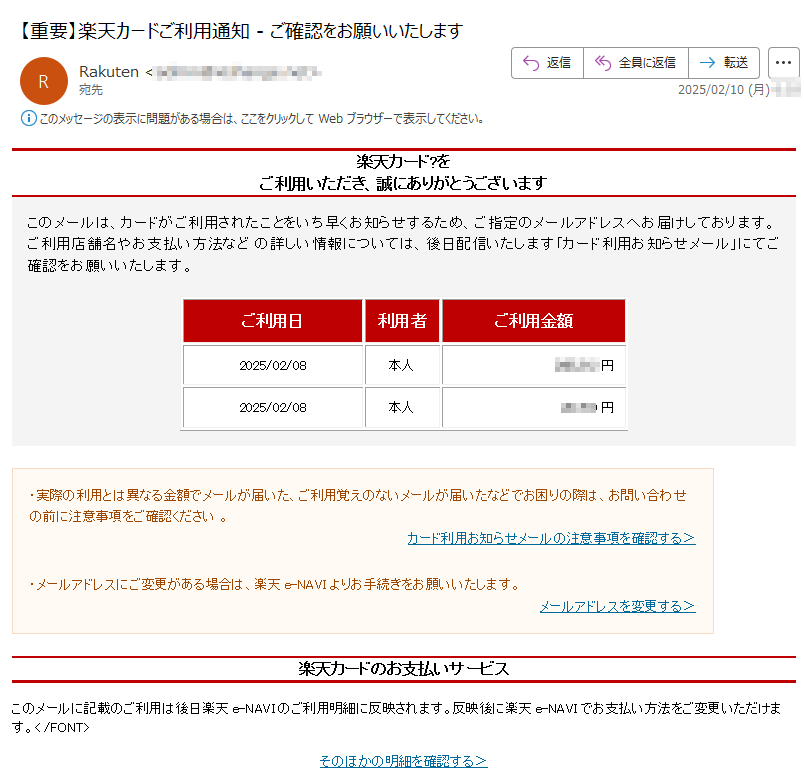Open the メールアドレスを変更する link
Image resolution: width=804 pixels, height=775 pixels.
(x=617, y=606)
